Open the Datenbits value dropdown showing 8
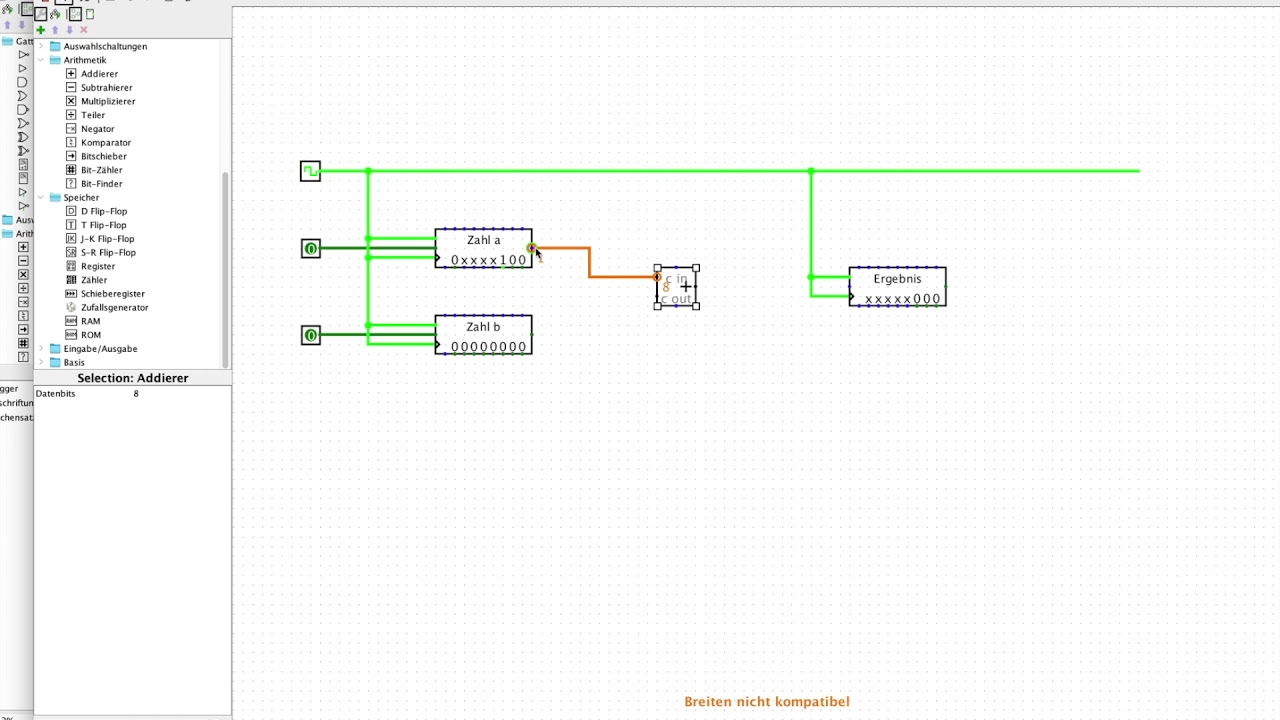 click(181, 394)
